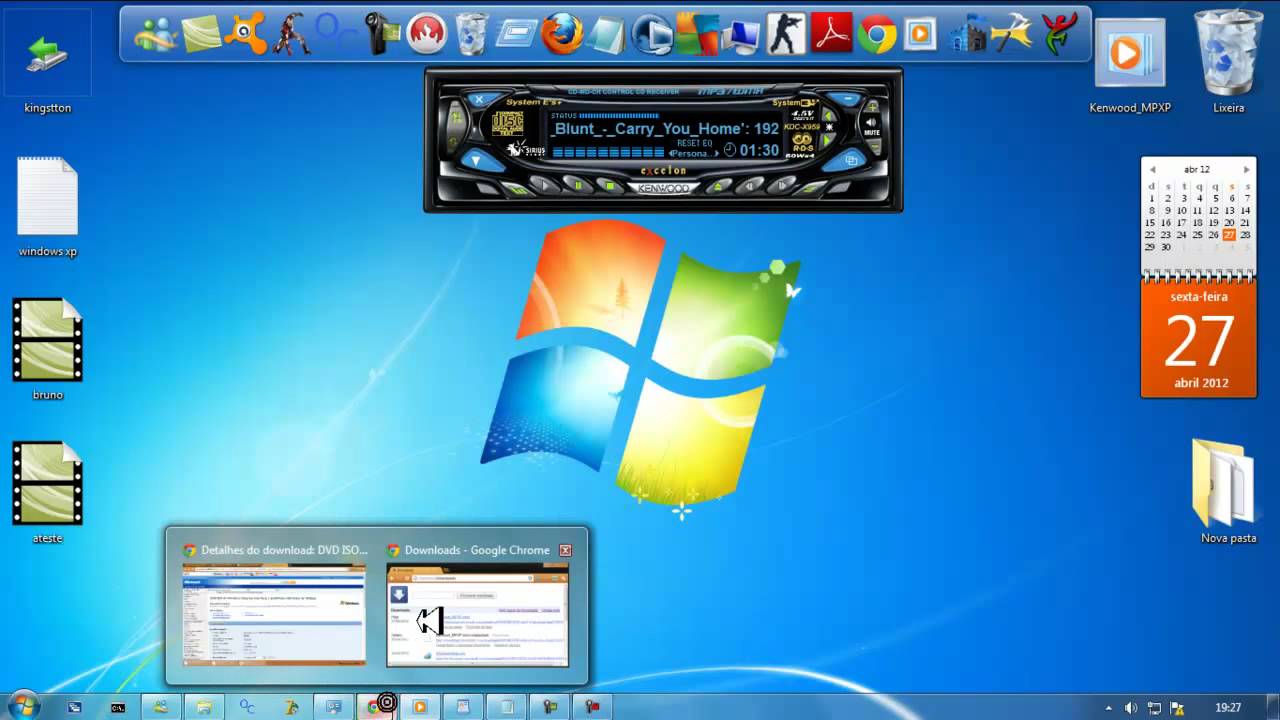The width and height of the screenshot is (1280, 720).
Task: Close the Kenwood player with X button
Action: tap(479, 99)
